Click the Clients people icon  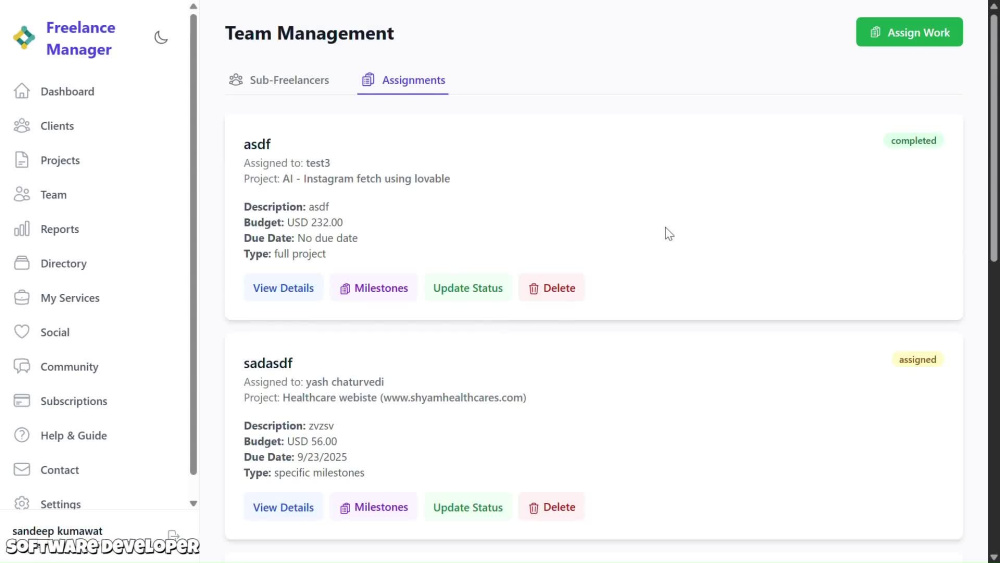(x=22, y=126)
